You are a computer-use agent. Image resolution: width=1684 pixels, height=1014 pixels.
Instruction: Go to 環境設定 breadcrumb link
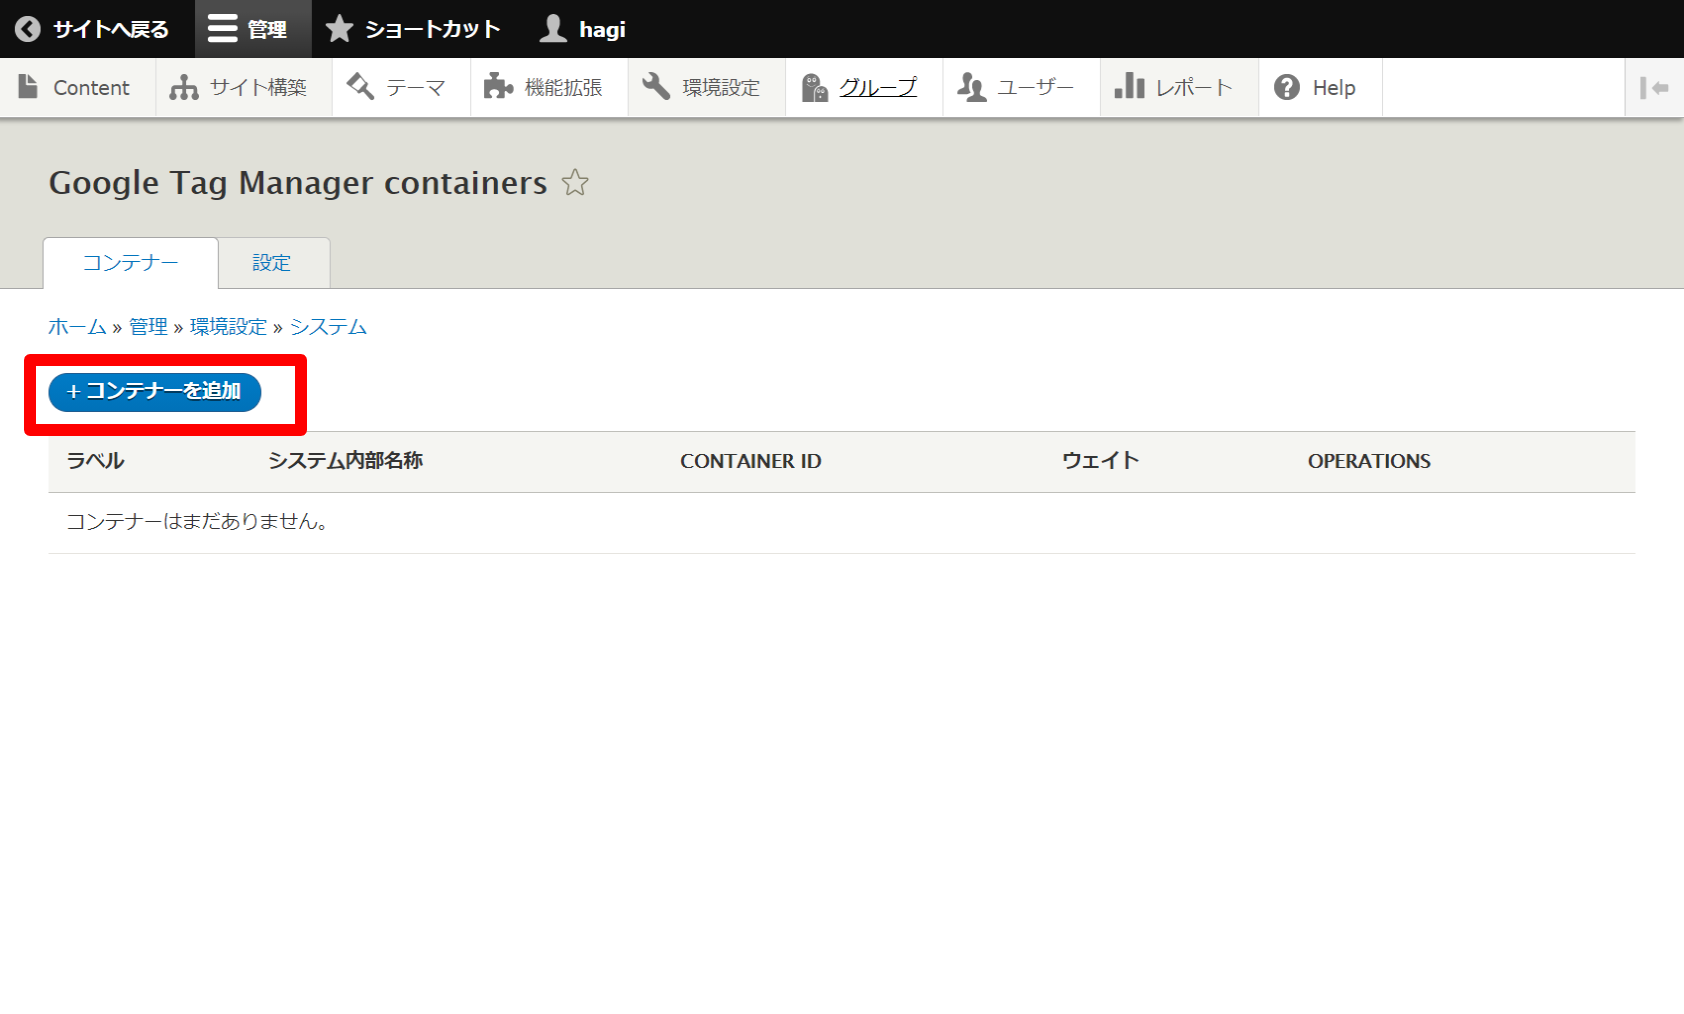click(x=229, y=327)
